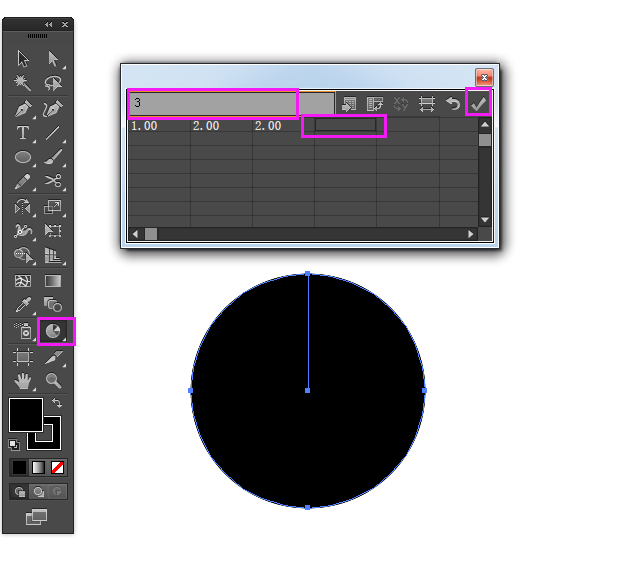This screenshot has height=584, width=620.
Task: Select the Gradient tool
Action: tap(53, 281)
